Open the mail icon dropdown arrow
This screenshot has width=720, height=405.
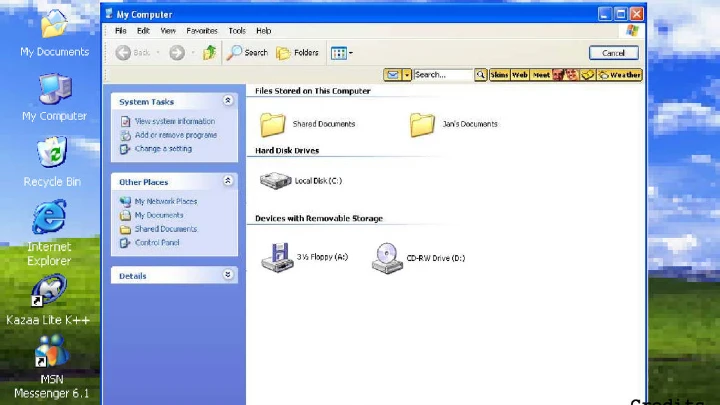(x=407, y=75)
